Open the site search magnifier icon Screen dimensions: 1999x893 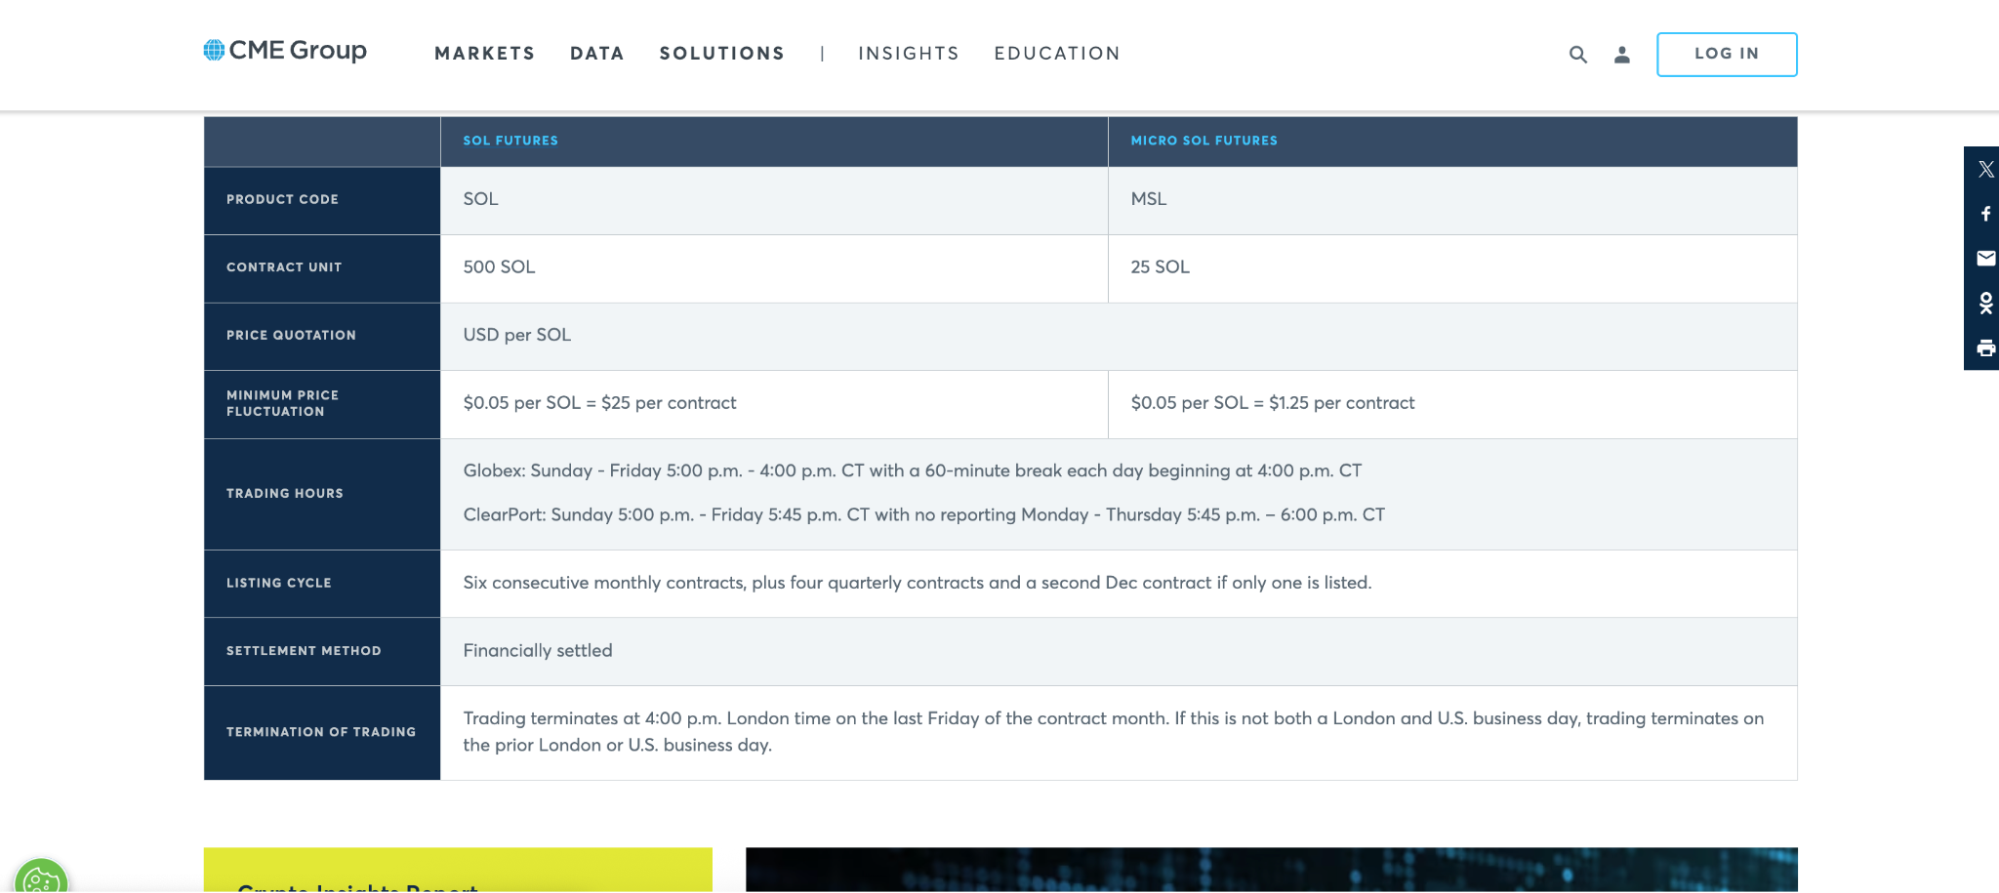(1577, 55)
